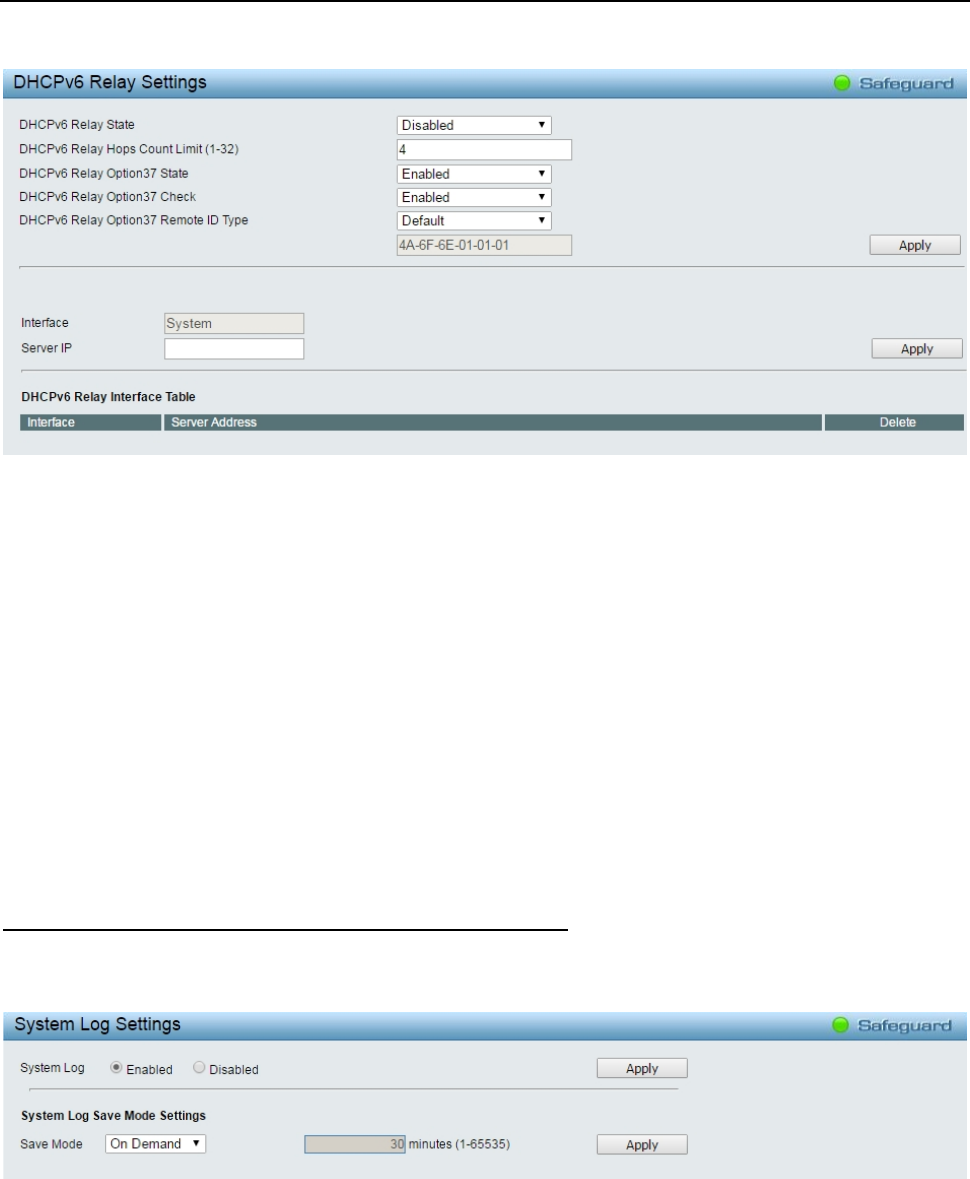970x1179 pixels.
Task: Click the Safeguard indicator in System Log Settings
Action: tap(892, 1026)
